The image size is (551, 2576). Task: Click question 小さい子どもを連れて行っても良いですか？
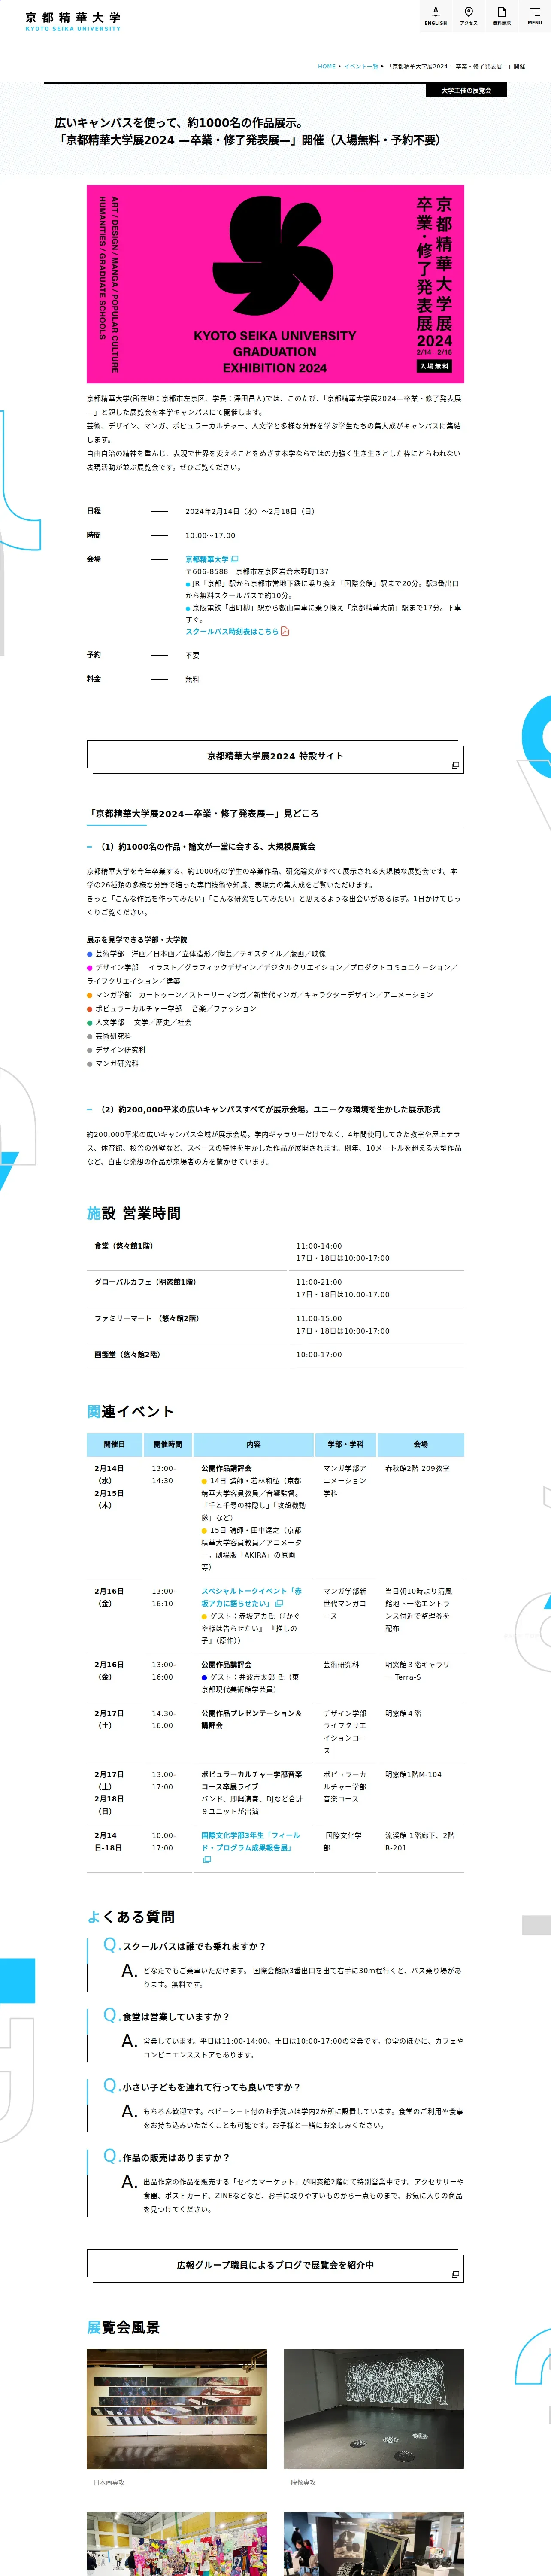point(212,2087)
